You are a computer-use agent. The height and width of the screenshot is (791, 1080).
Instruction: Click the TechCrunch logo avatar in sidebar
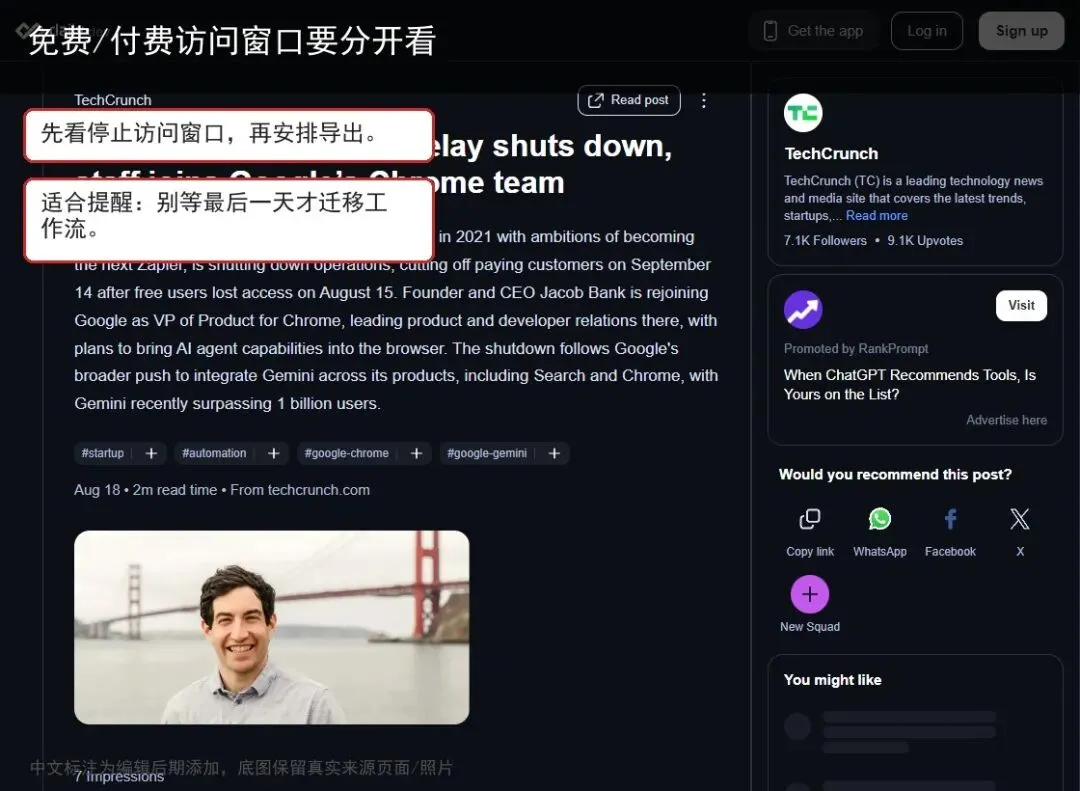pyautogui.click(x=803, y=113)
